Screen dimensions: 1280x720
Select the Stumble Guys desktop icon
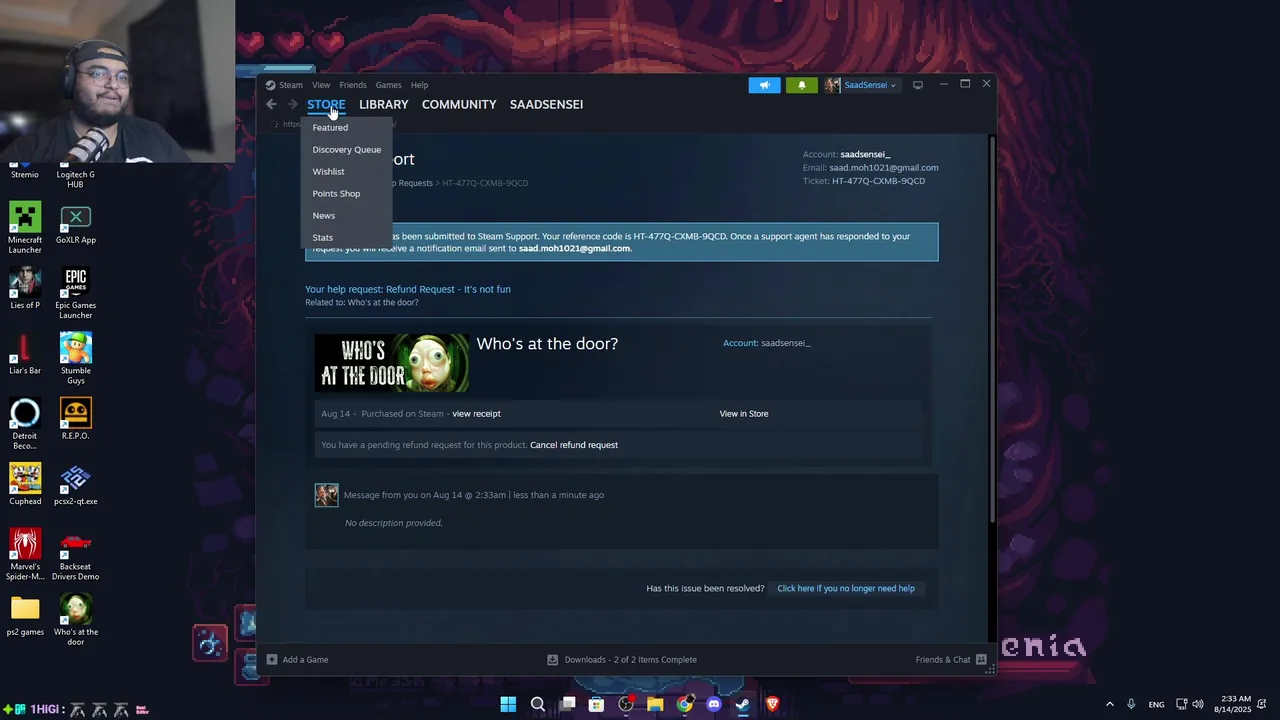[x=75, y=358]
